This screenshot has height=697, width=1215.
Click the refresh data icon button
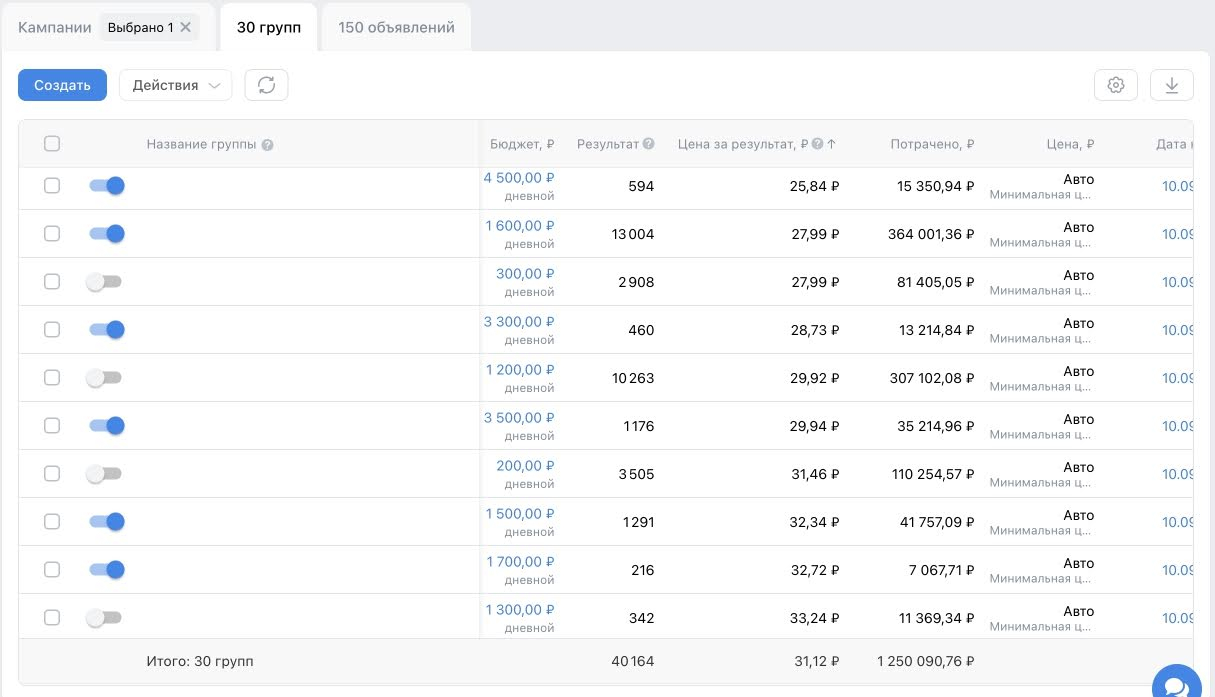click(266, 85)
